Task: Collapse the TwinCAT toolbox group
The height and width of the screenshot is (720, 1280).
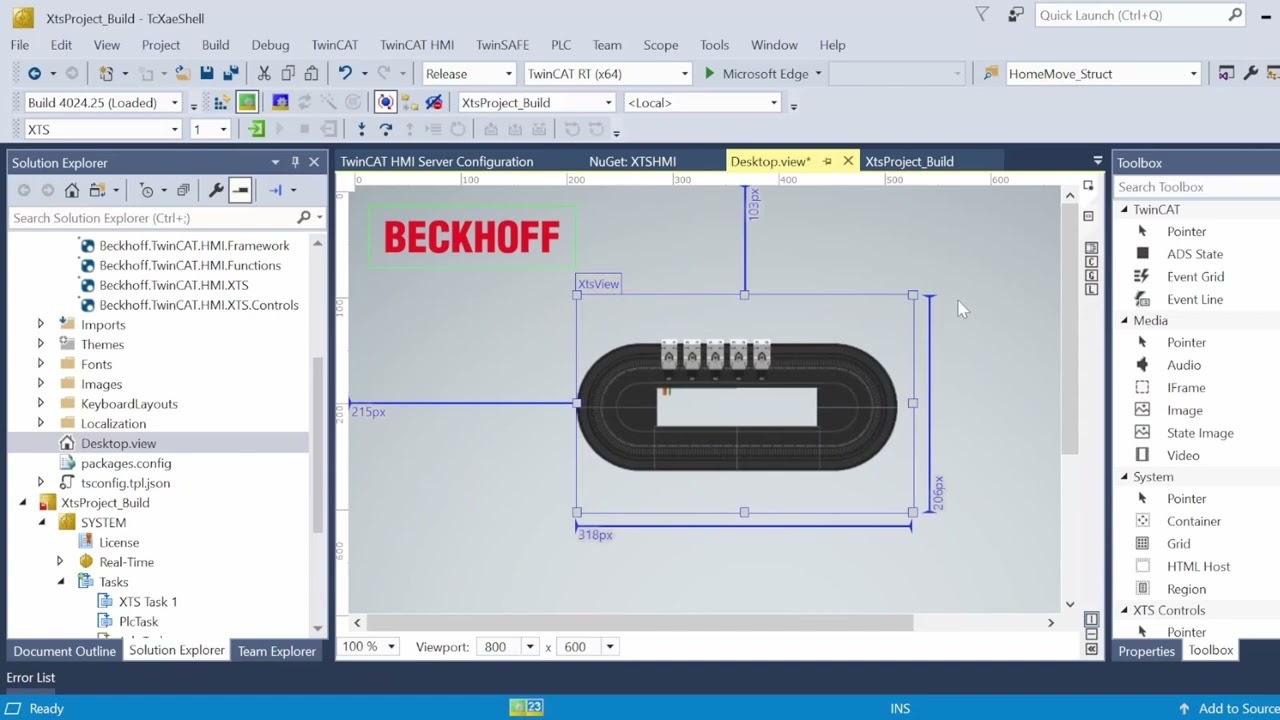Action: [x=1124, y=209]
